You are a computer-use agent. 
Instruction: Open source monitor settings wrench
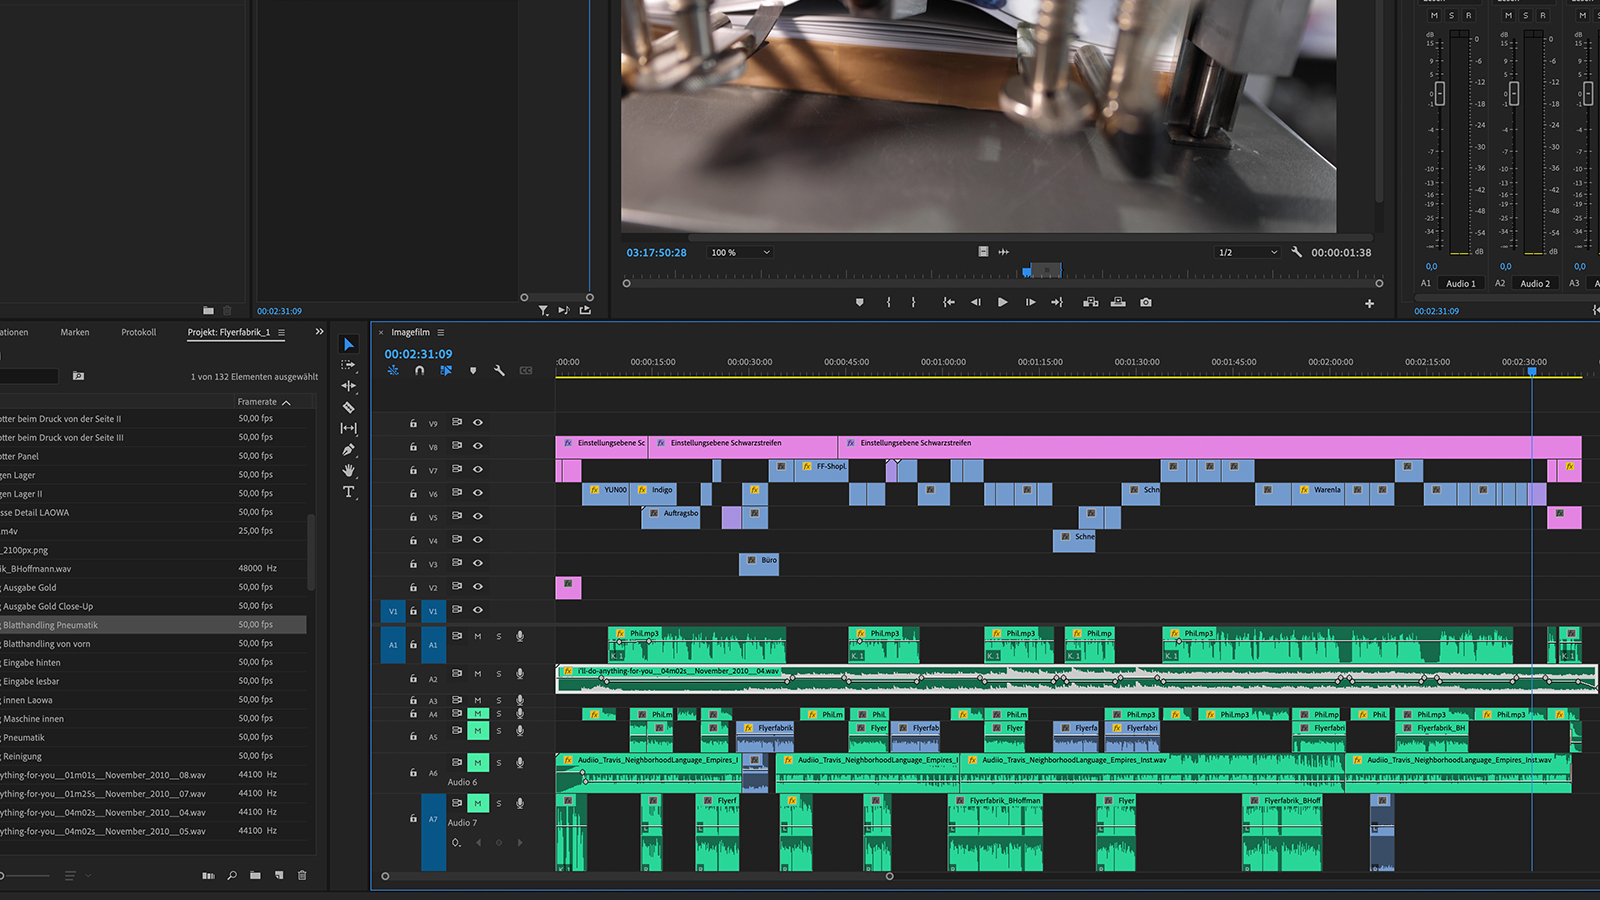[1296, 252]
